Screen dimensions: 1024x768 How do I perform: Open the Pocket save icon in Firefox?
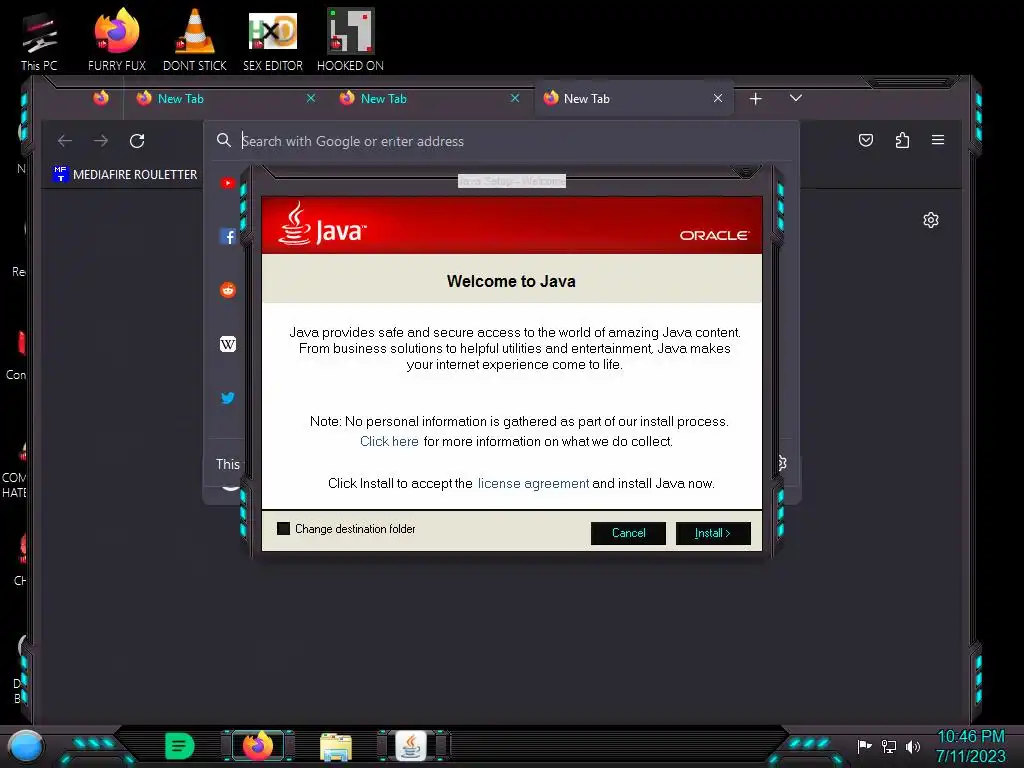pyautogui.click(x=866, y=140)
